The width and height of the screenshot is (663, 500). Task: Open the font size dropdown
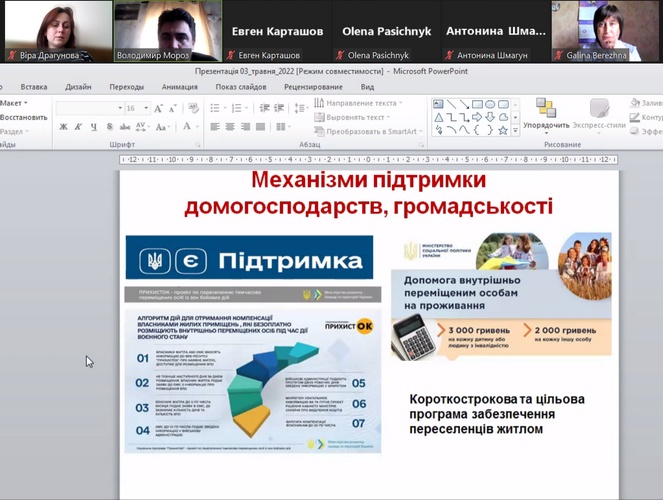click(x=146, y=108)
